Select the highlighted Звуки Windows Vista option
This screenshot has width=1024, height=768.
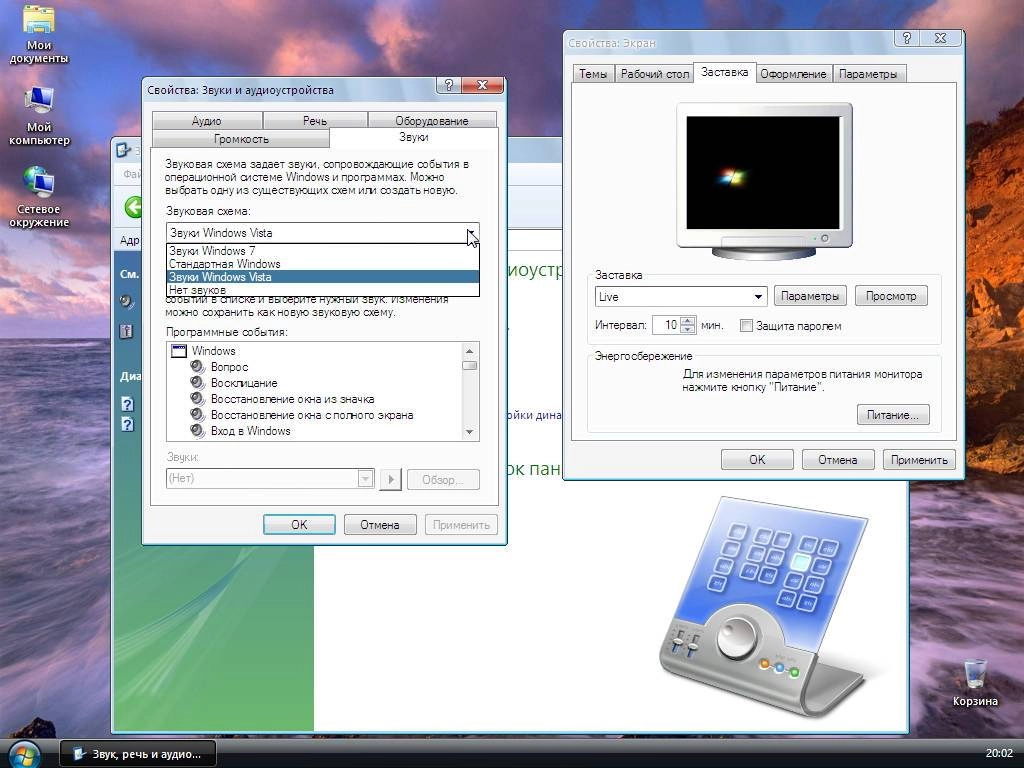323,277
